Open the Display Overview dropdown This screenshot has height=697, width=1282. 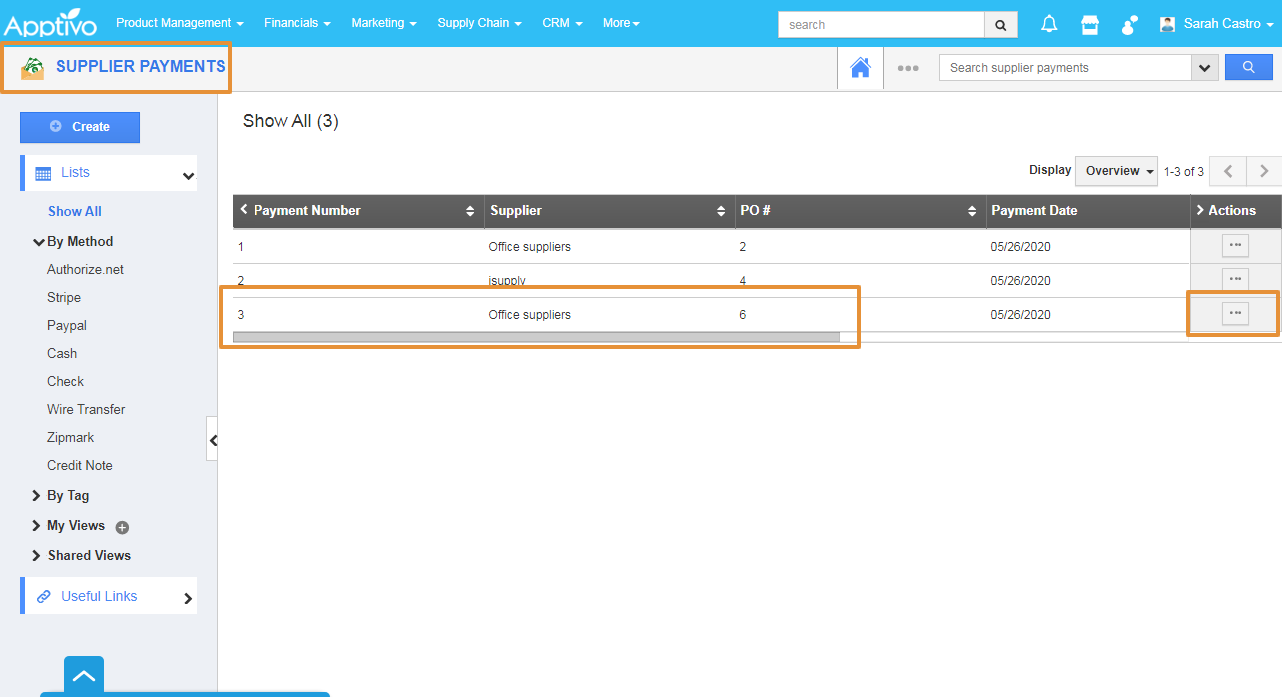1116,171
